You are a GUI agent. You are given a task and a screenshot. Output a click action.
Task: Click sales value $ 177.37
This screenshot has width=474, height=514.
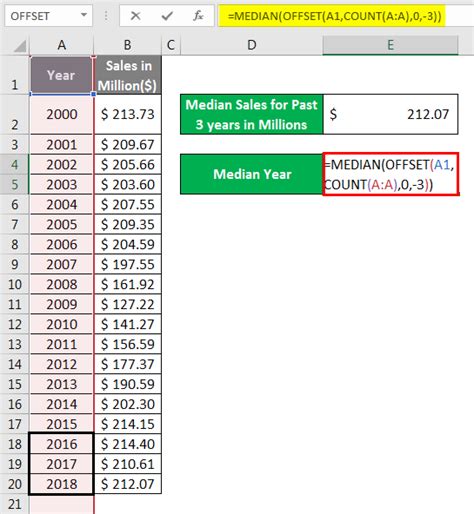click(x=128, y=364)
